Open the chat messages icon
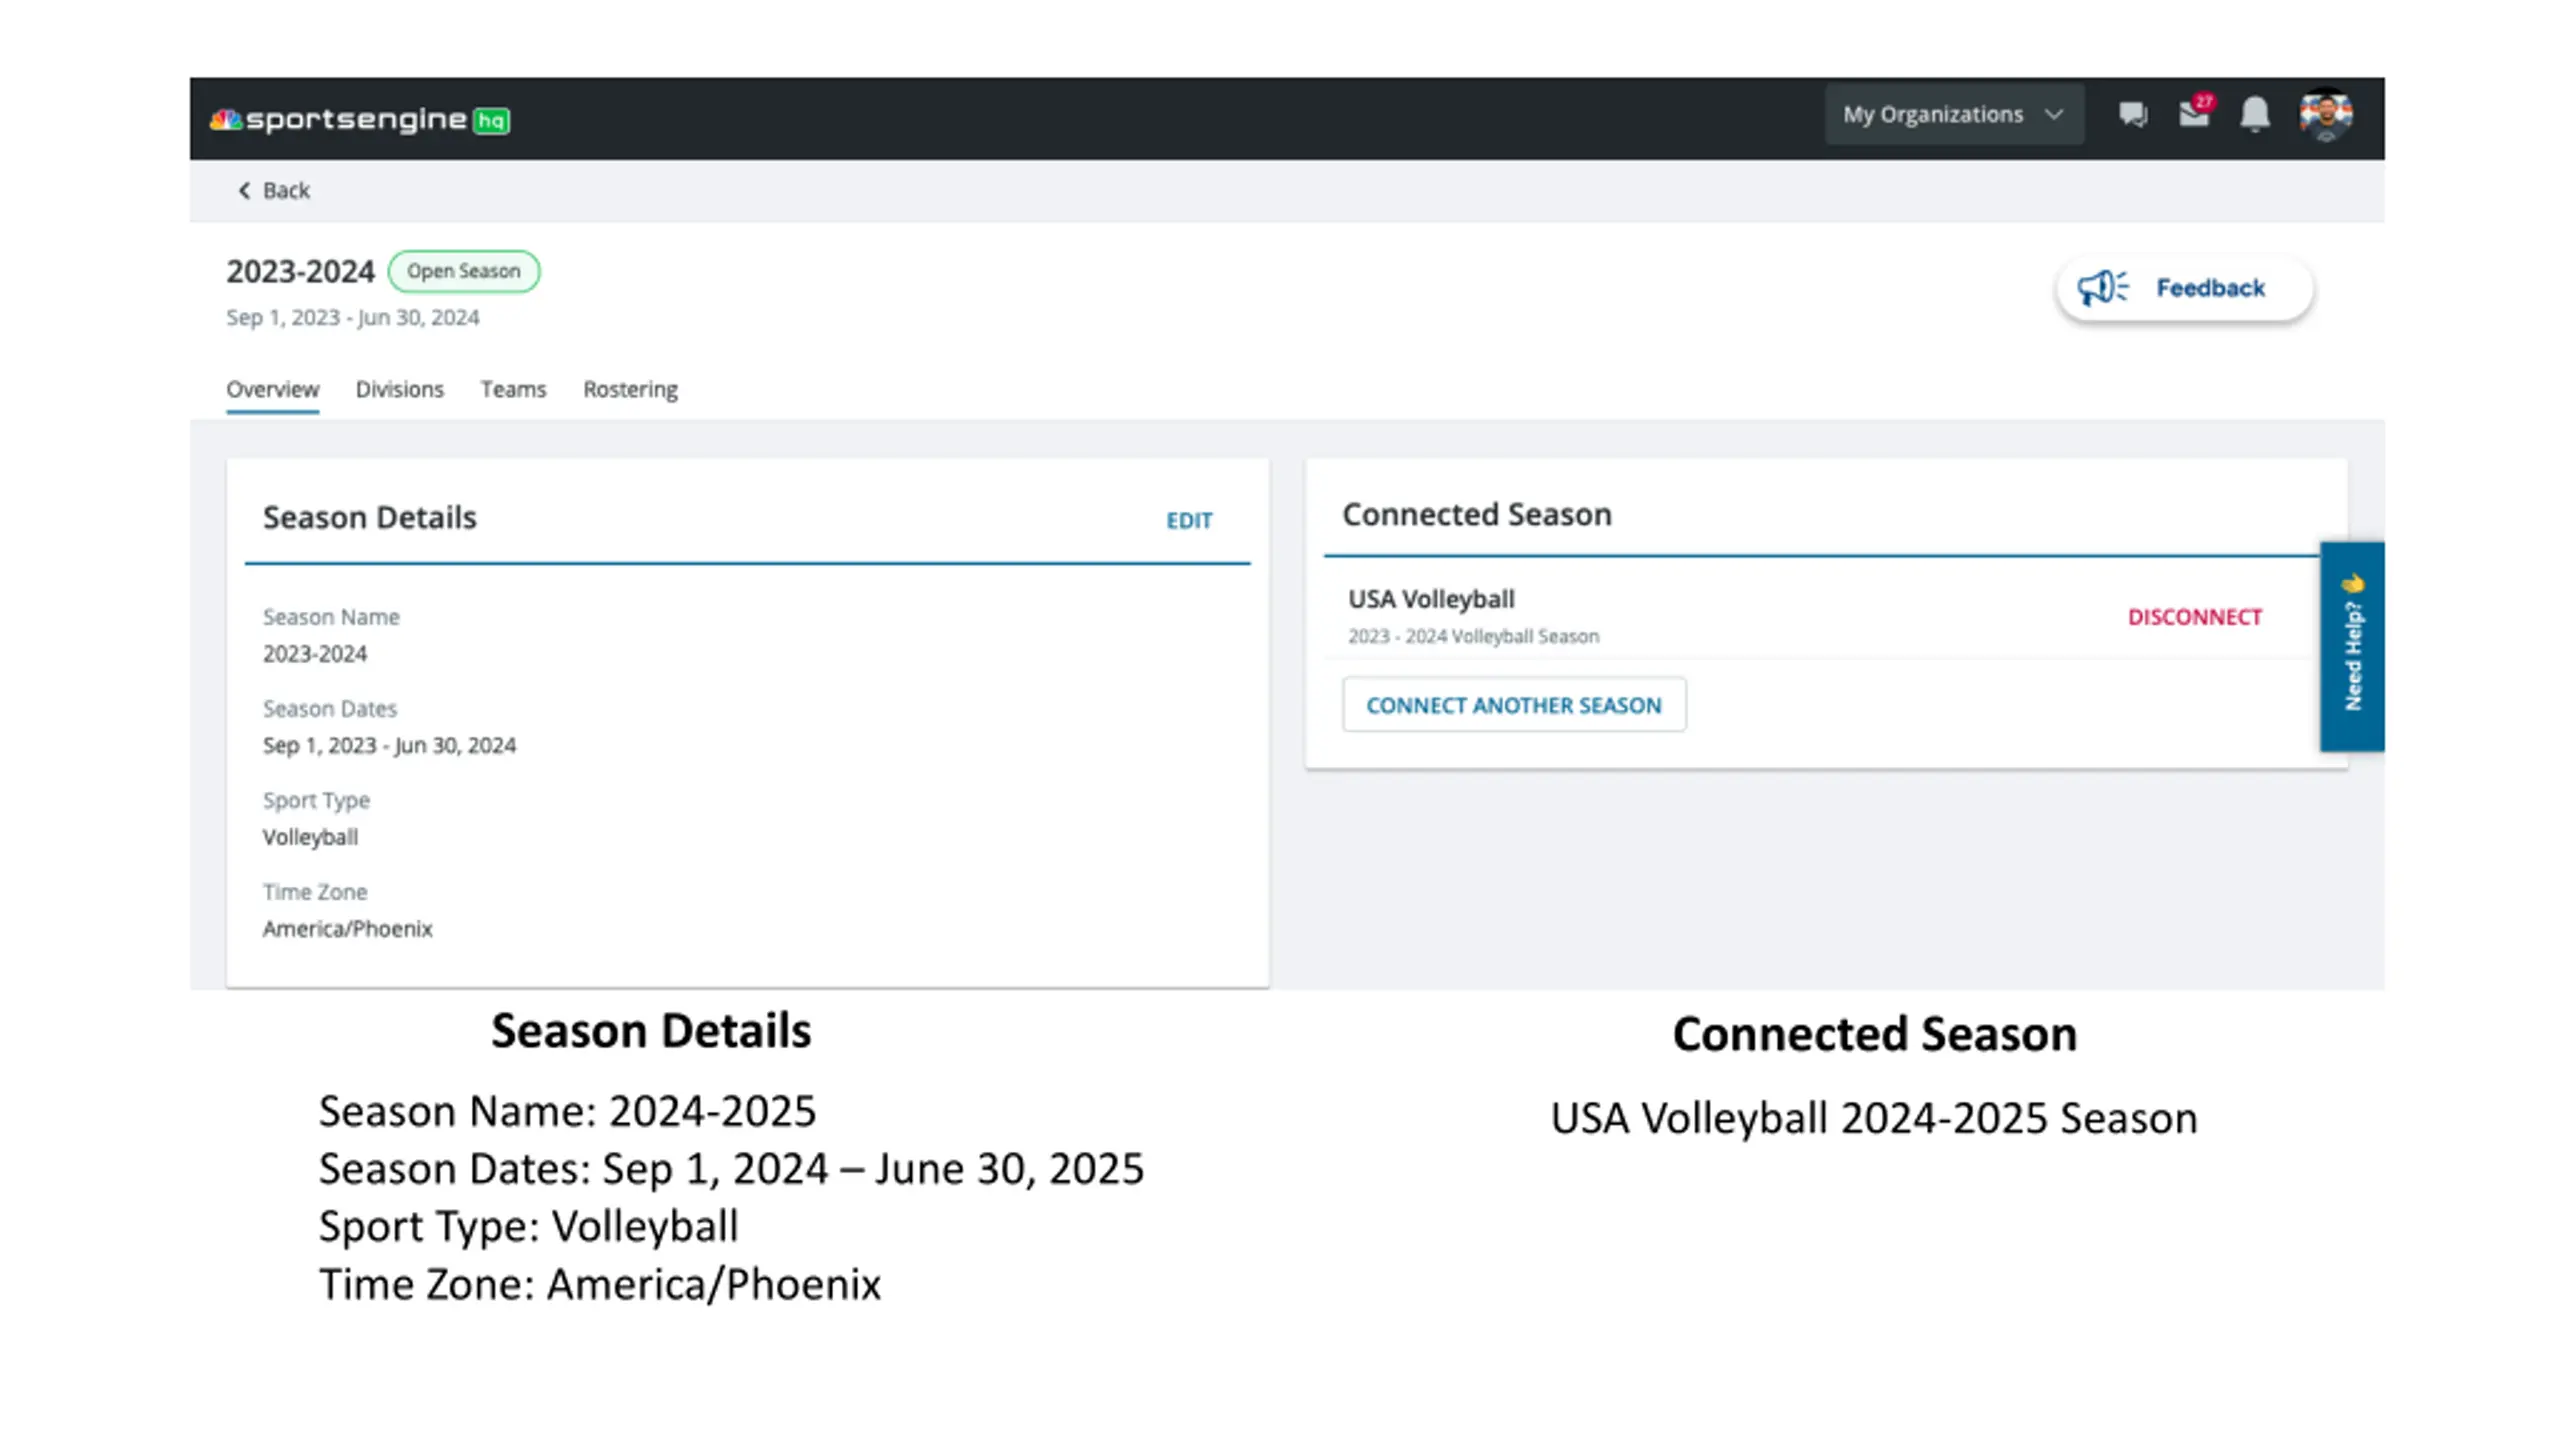Image resolution: width=2560 pixels, height=1440 pixels. (2132, 115)
